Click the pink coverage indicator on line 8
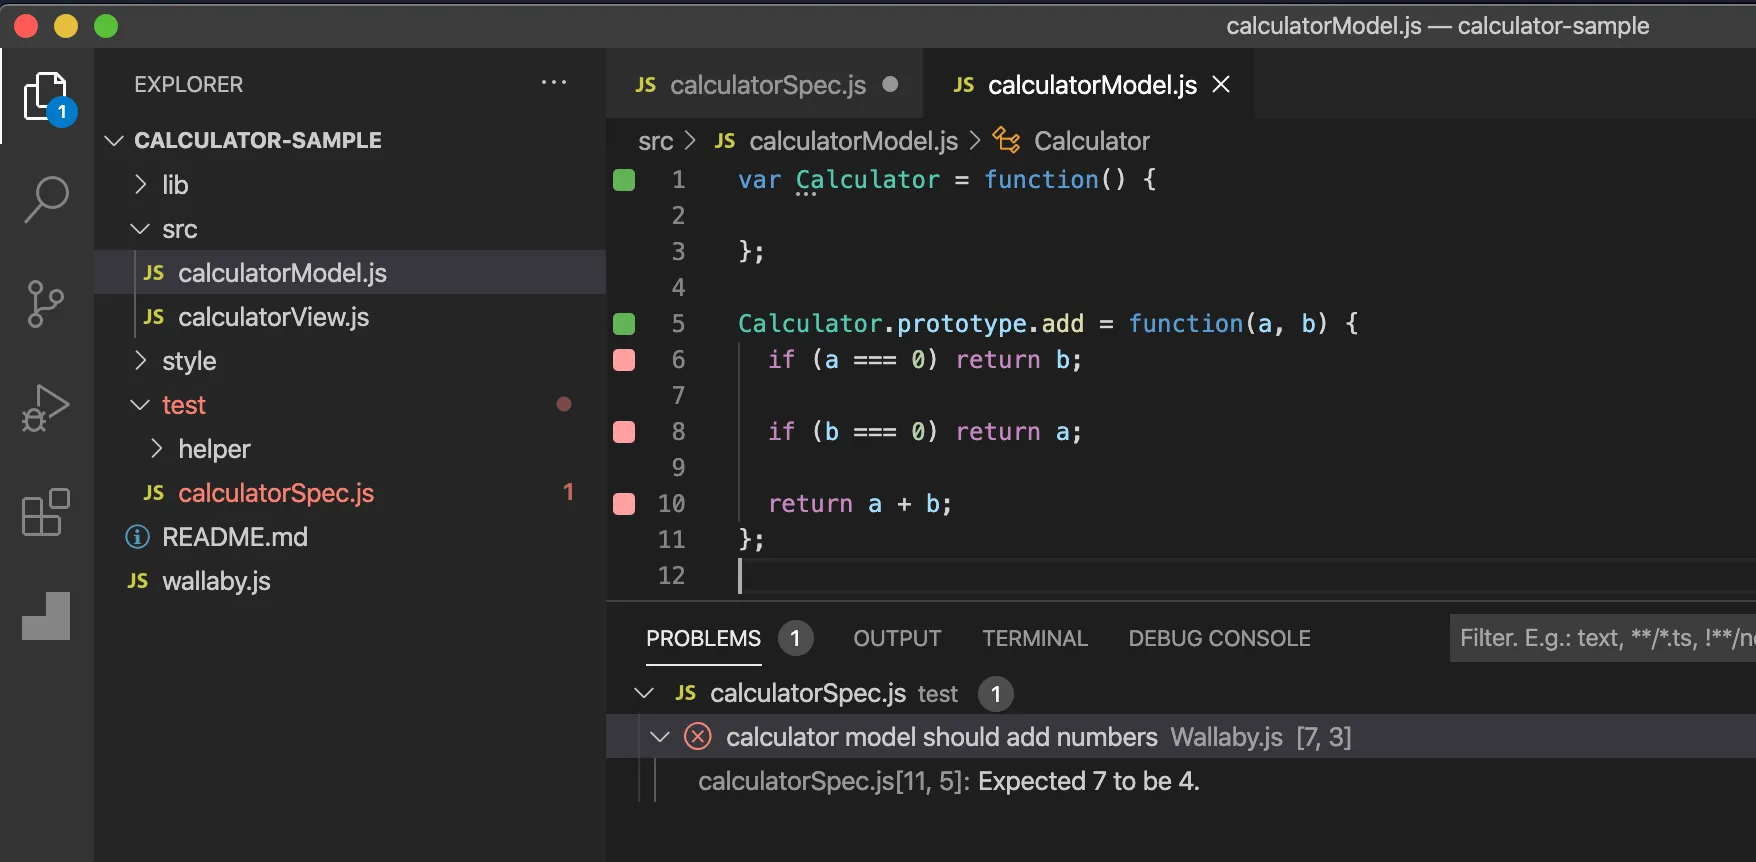Viewport: 1756px width, 862px height. pos(624,432)
